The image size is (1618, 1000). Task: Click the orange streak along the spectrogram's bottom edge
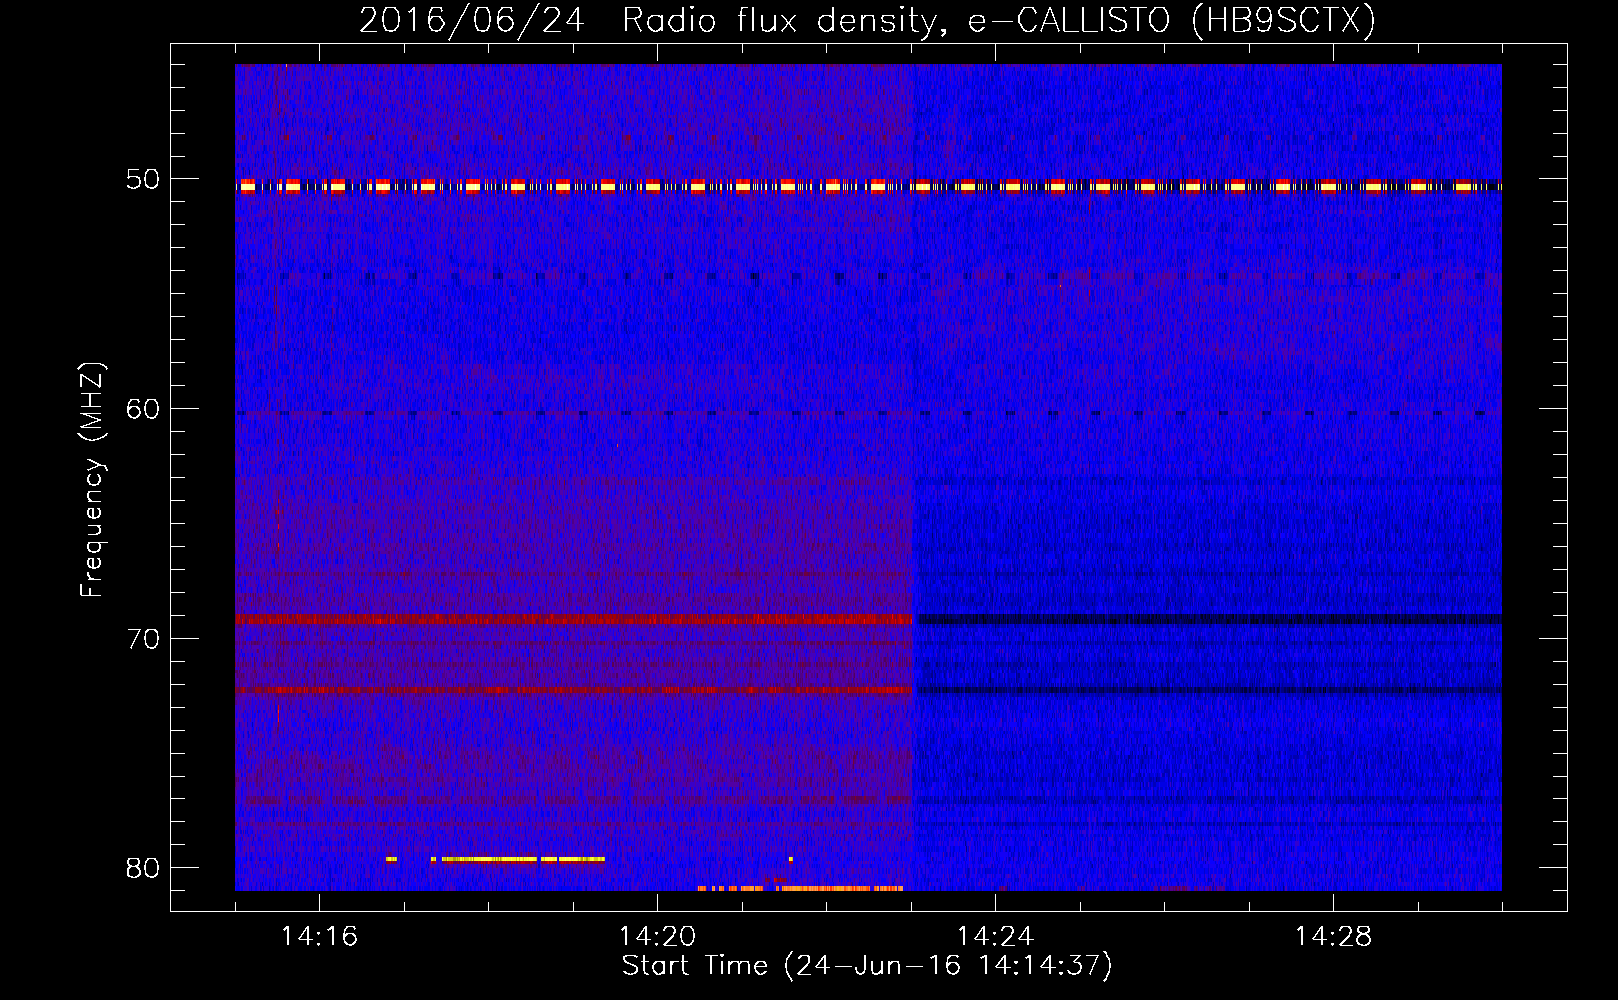pyautogui.click(x=801, y=888)
